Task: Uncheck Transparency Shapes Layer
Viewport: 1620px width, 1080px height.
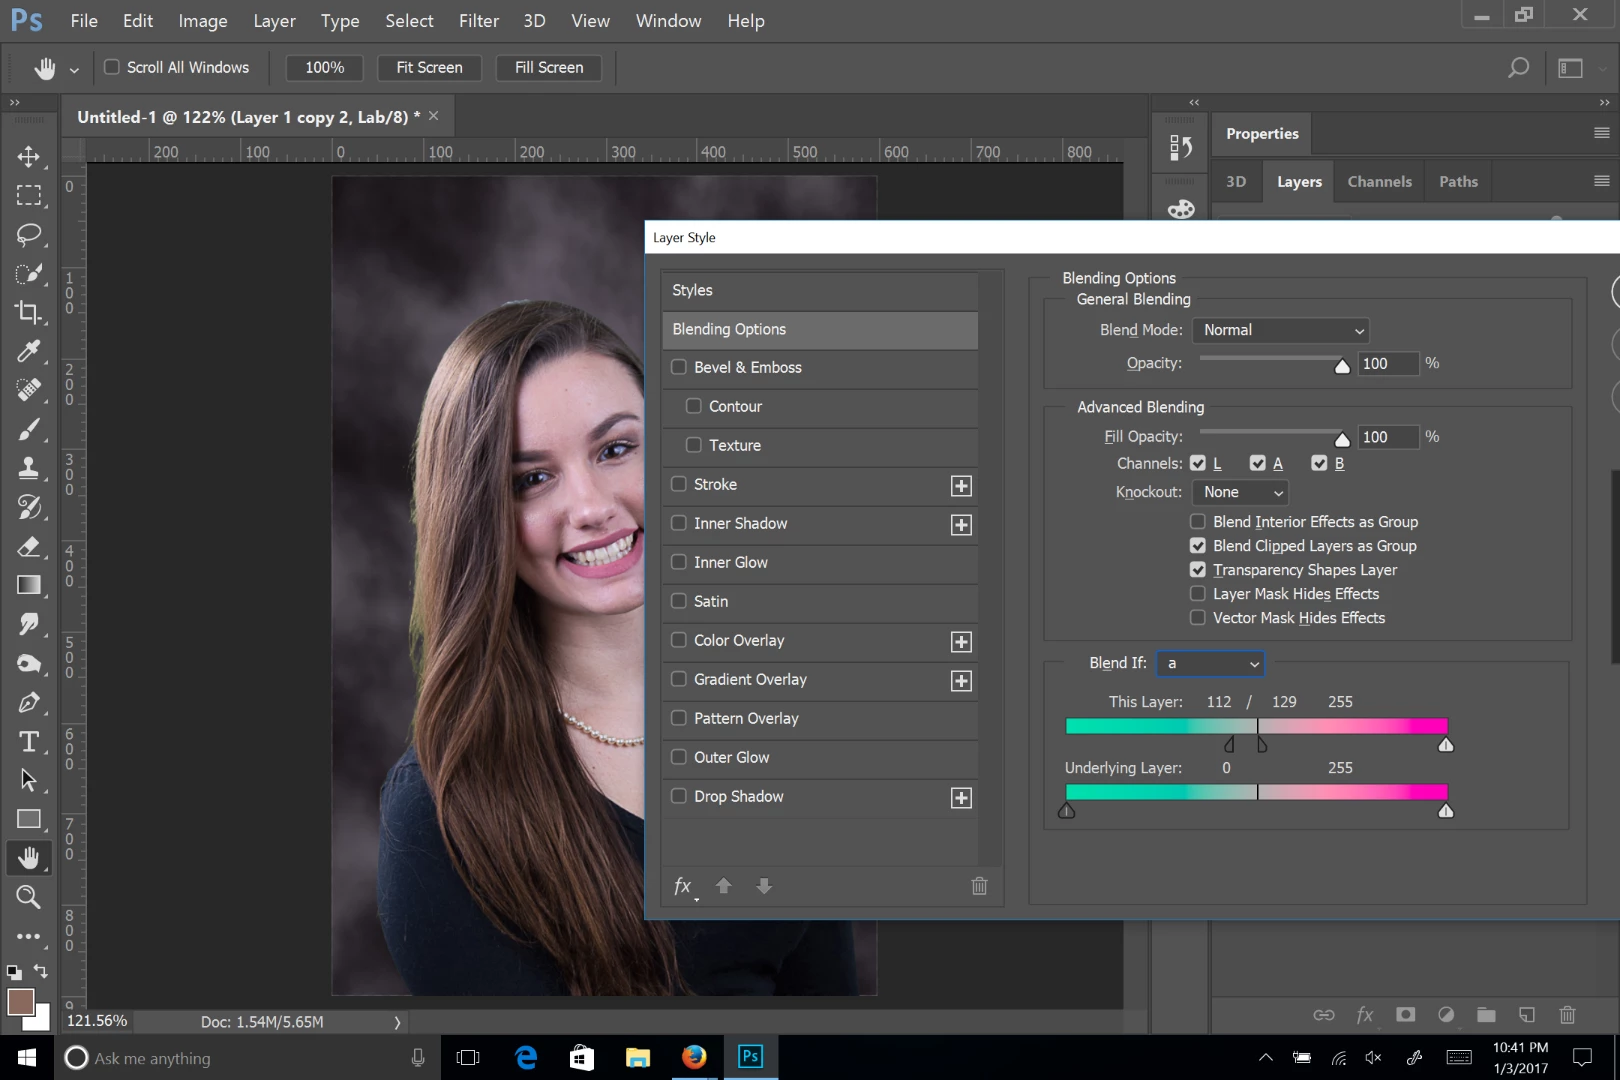Action: coord(1197,570)
